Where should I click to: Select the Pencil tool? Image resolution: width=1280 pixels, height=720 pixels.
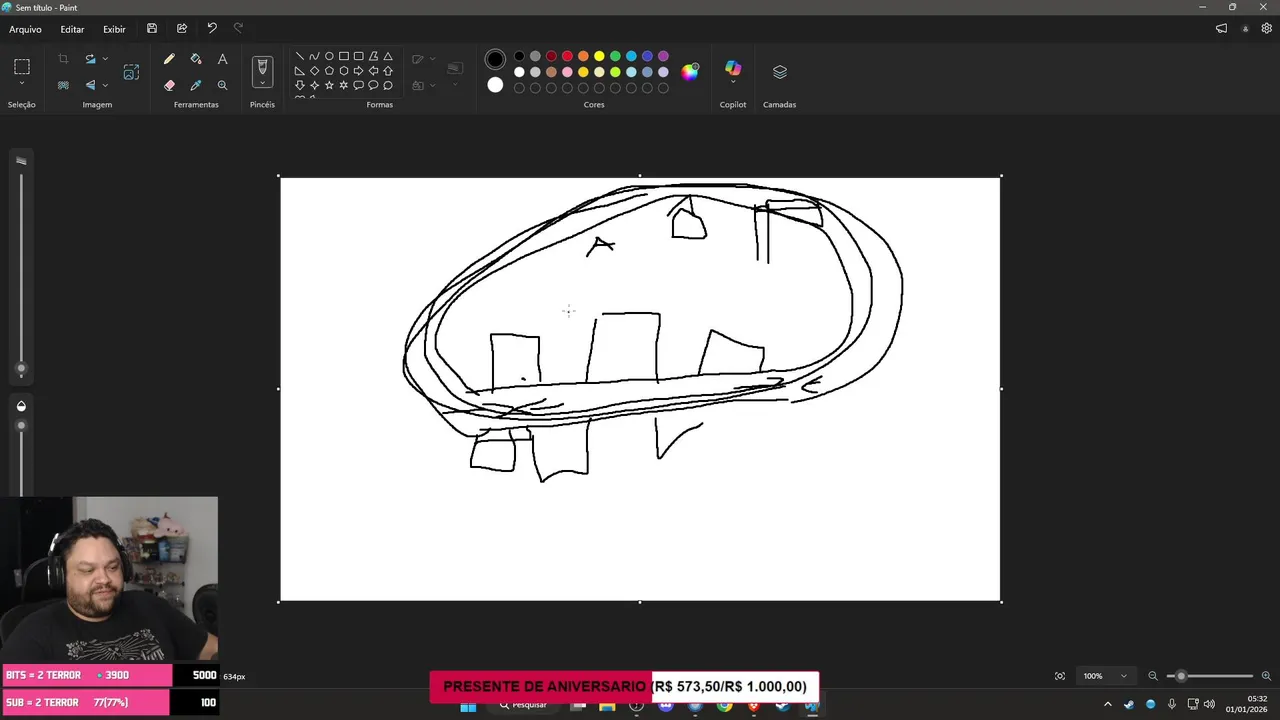pyautogui.click(x=169, y=59)
